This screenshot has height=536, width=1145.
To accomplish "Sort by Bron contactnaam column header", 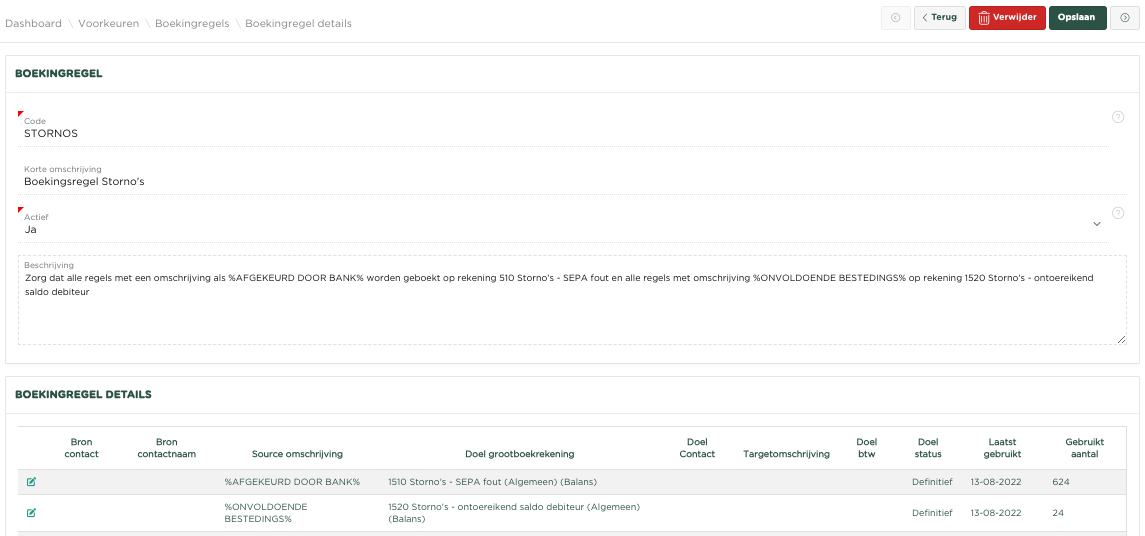I will click(166, 448).
